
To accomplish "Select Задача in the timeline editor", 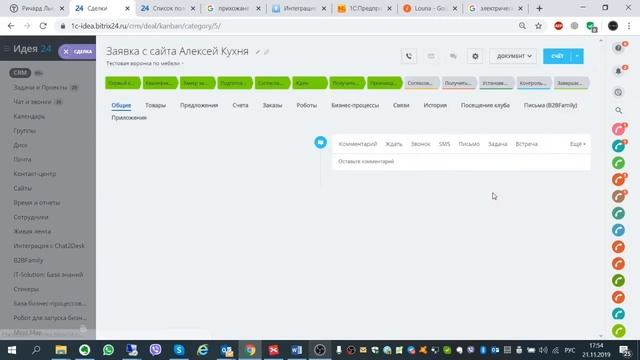I will click(498, 144).
